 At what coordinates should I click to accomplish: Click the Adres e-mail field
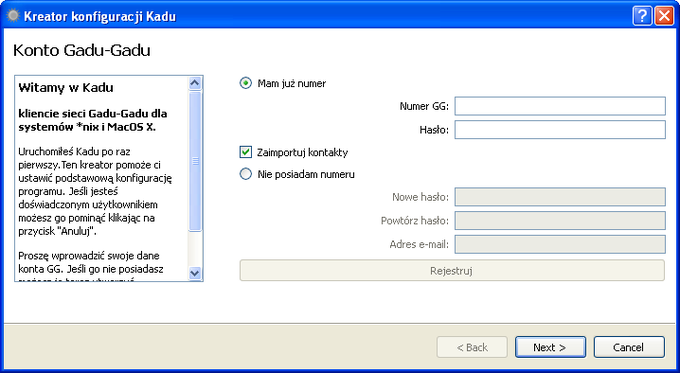click(560, 244)
